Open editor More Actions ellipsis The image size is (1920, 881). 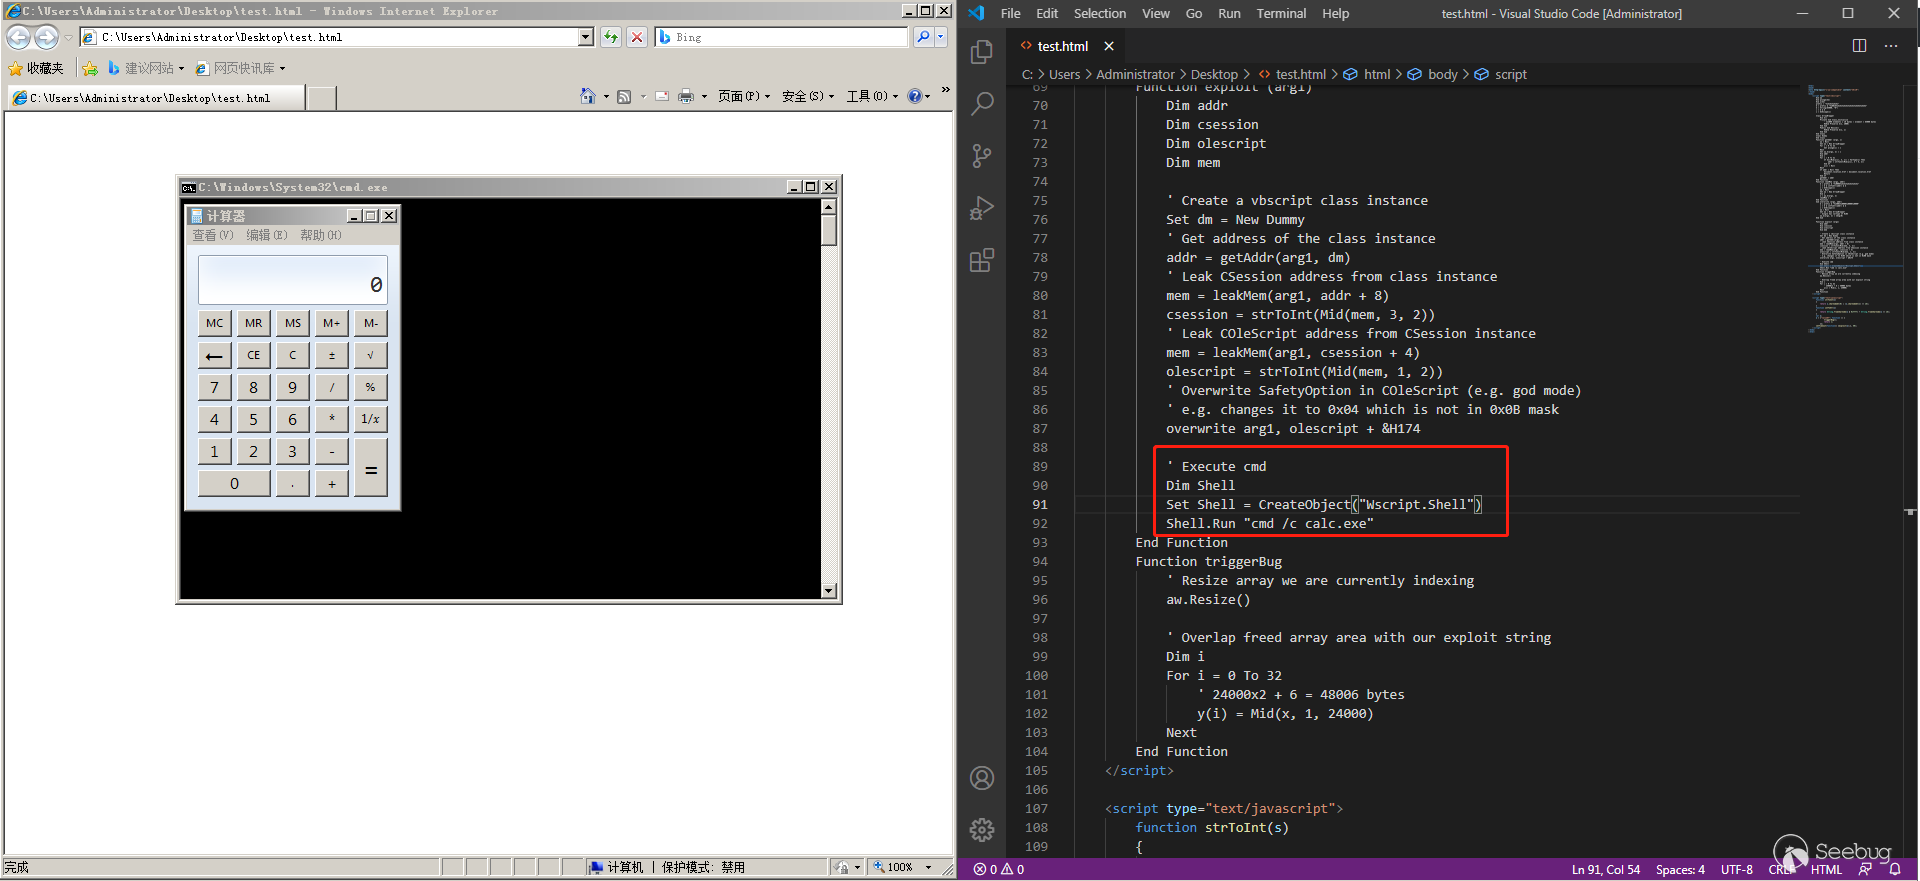pos(1890,46)
